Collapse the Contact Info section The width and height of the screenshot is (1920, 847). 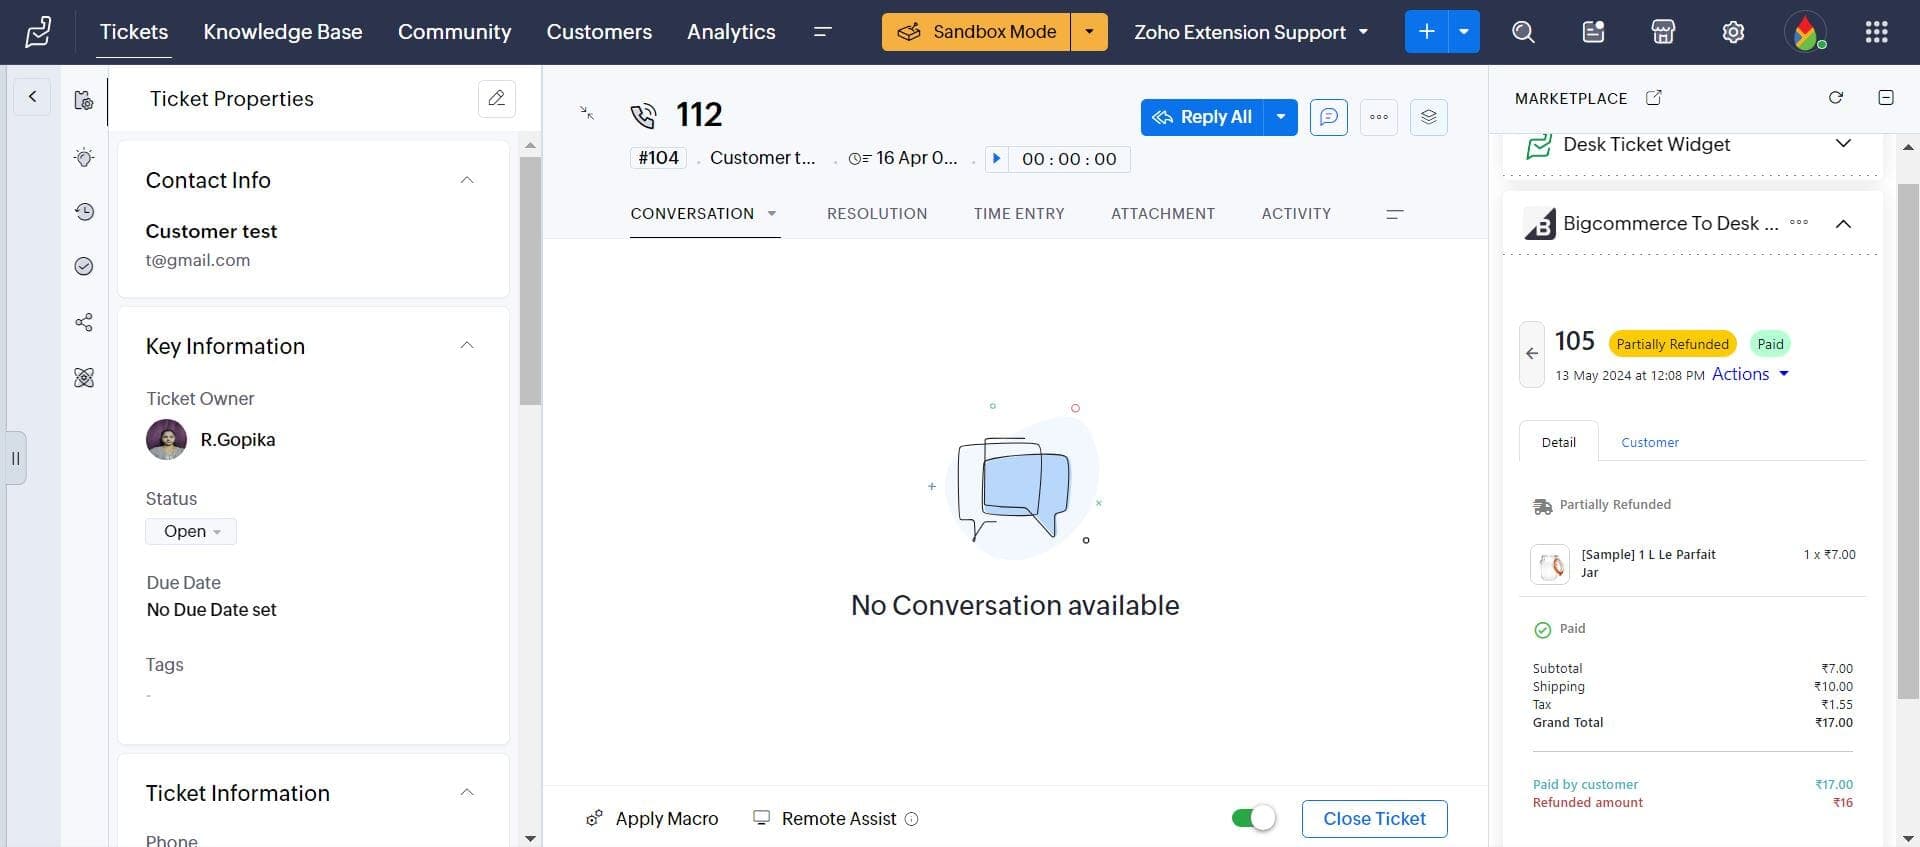click(x=466, y=180)
